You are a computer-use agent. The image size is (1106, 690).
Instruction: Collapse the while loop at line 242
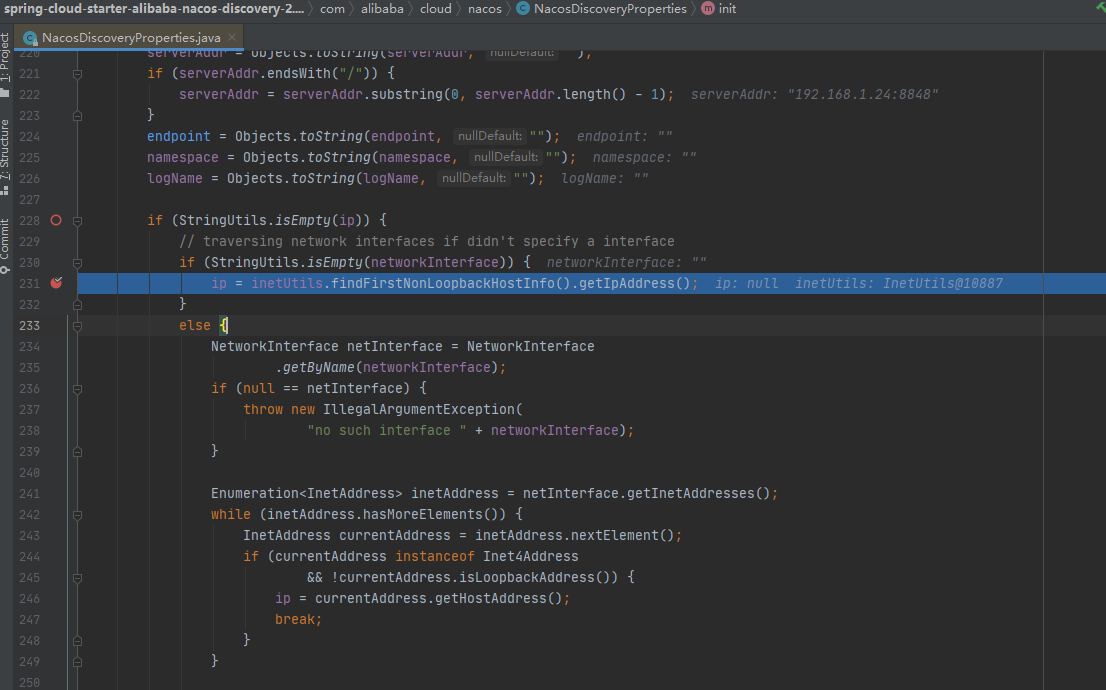pos(77,514)
